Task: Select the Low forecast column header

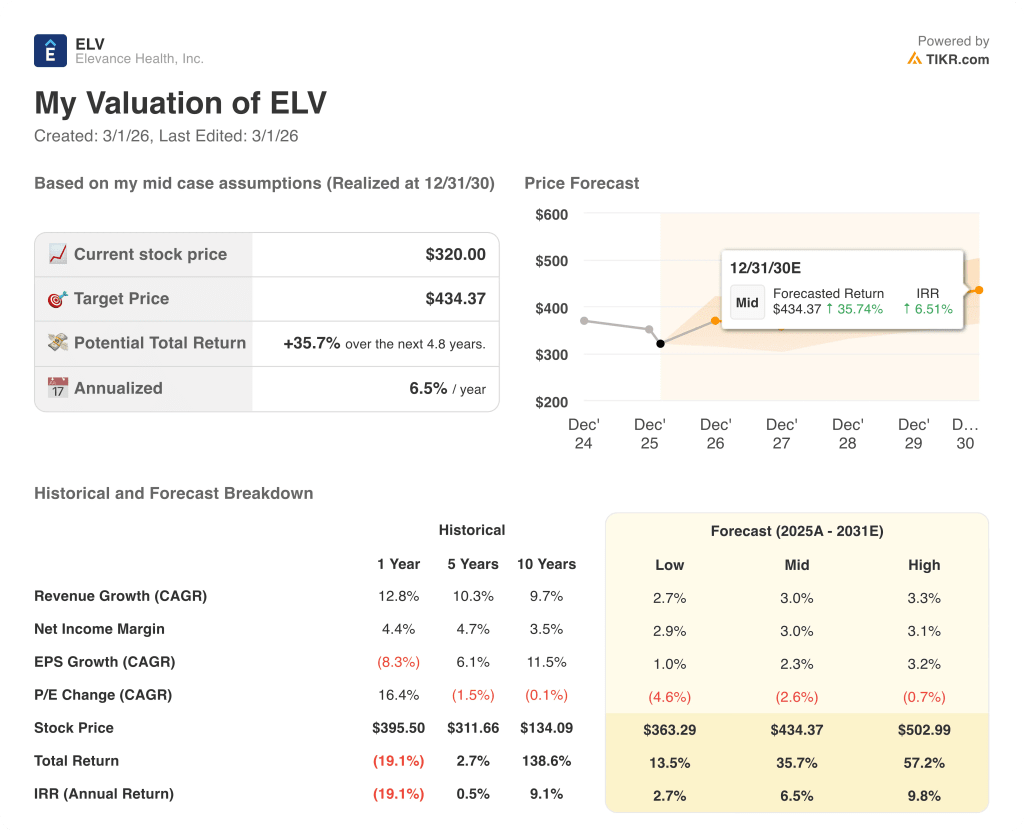Action: tap(670, 564)
